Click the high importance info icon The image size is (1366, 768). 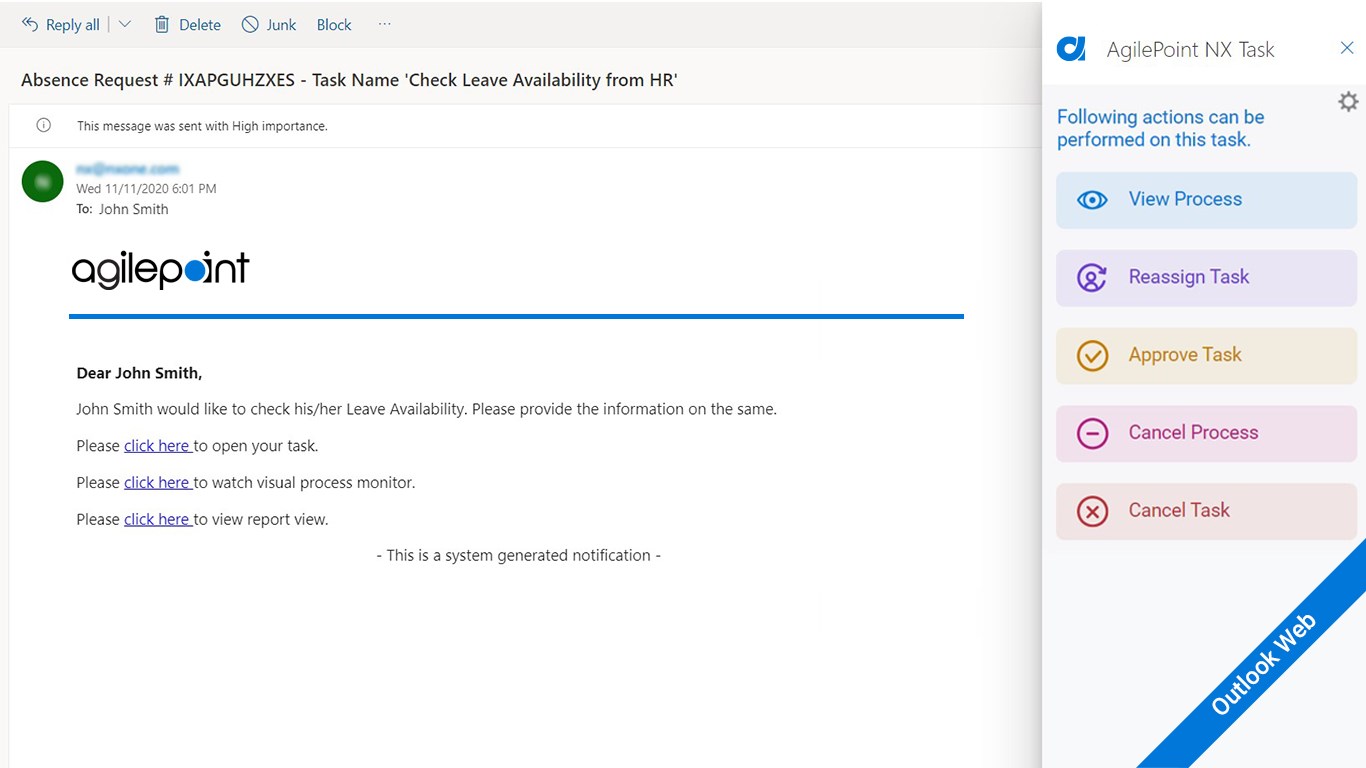coord(43,126)
